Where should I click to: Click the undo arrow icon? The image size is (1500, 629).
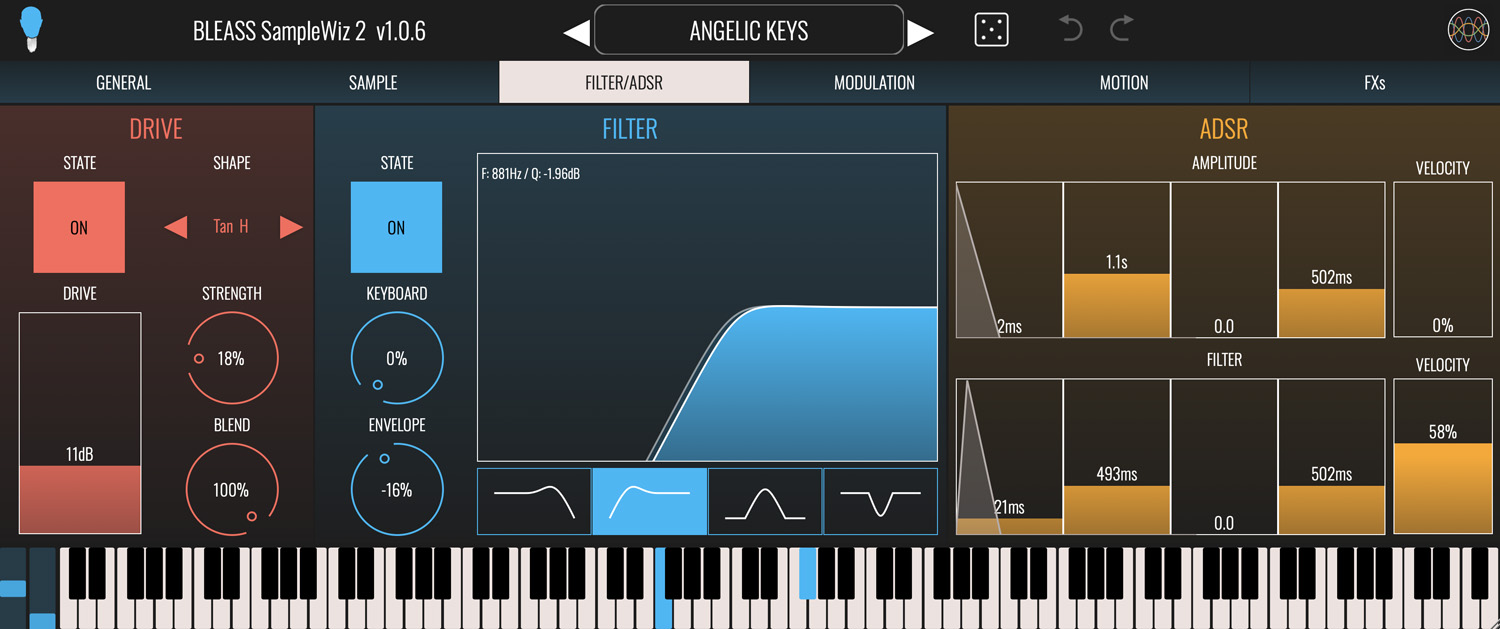(1071, 29)
